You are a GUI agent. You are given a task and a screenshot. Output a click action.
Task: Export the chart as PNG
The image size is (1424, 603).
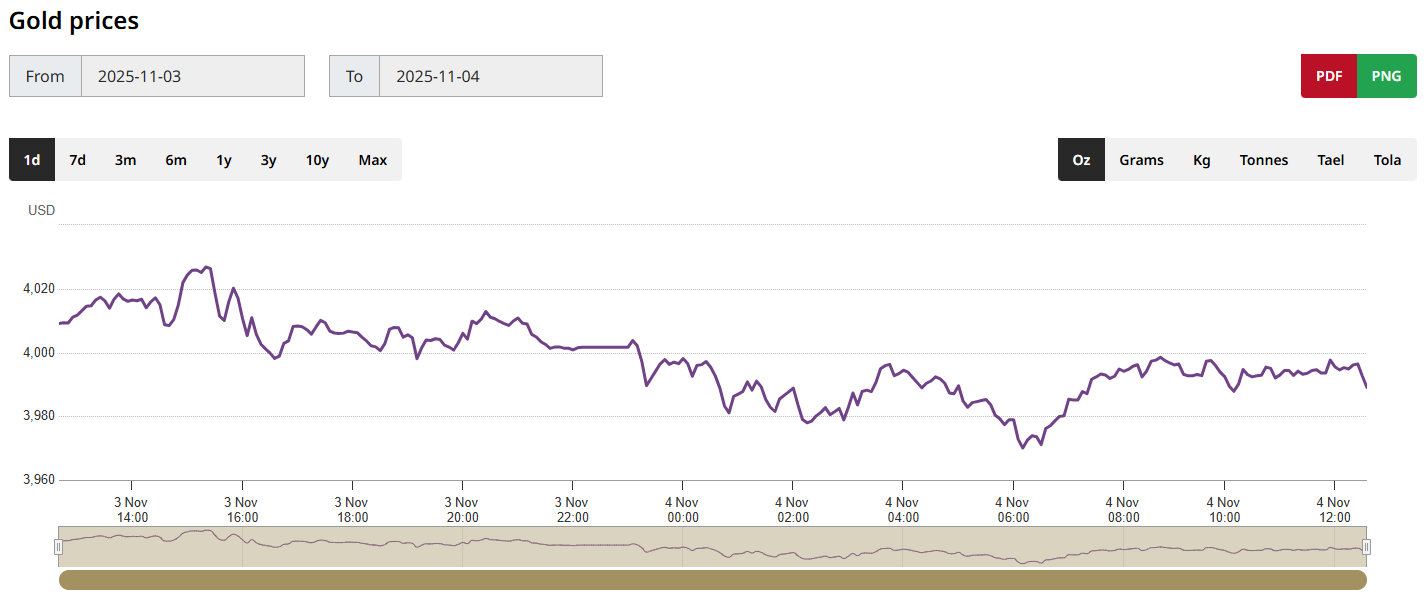coord(1386,76)
